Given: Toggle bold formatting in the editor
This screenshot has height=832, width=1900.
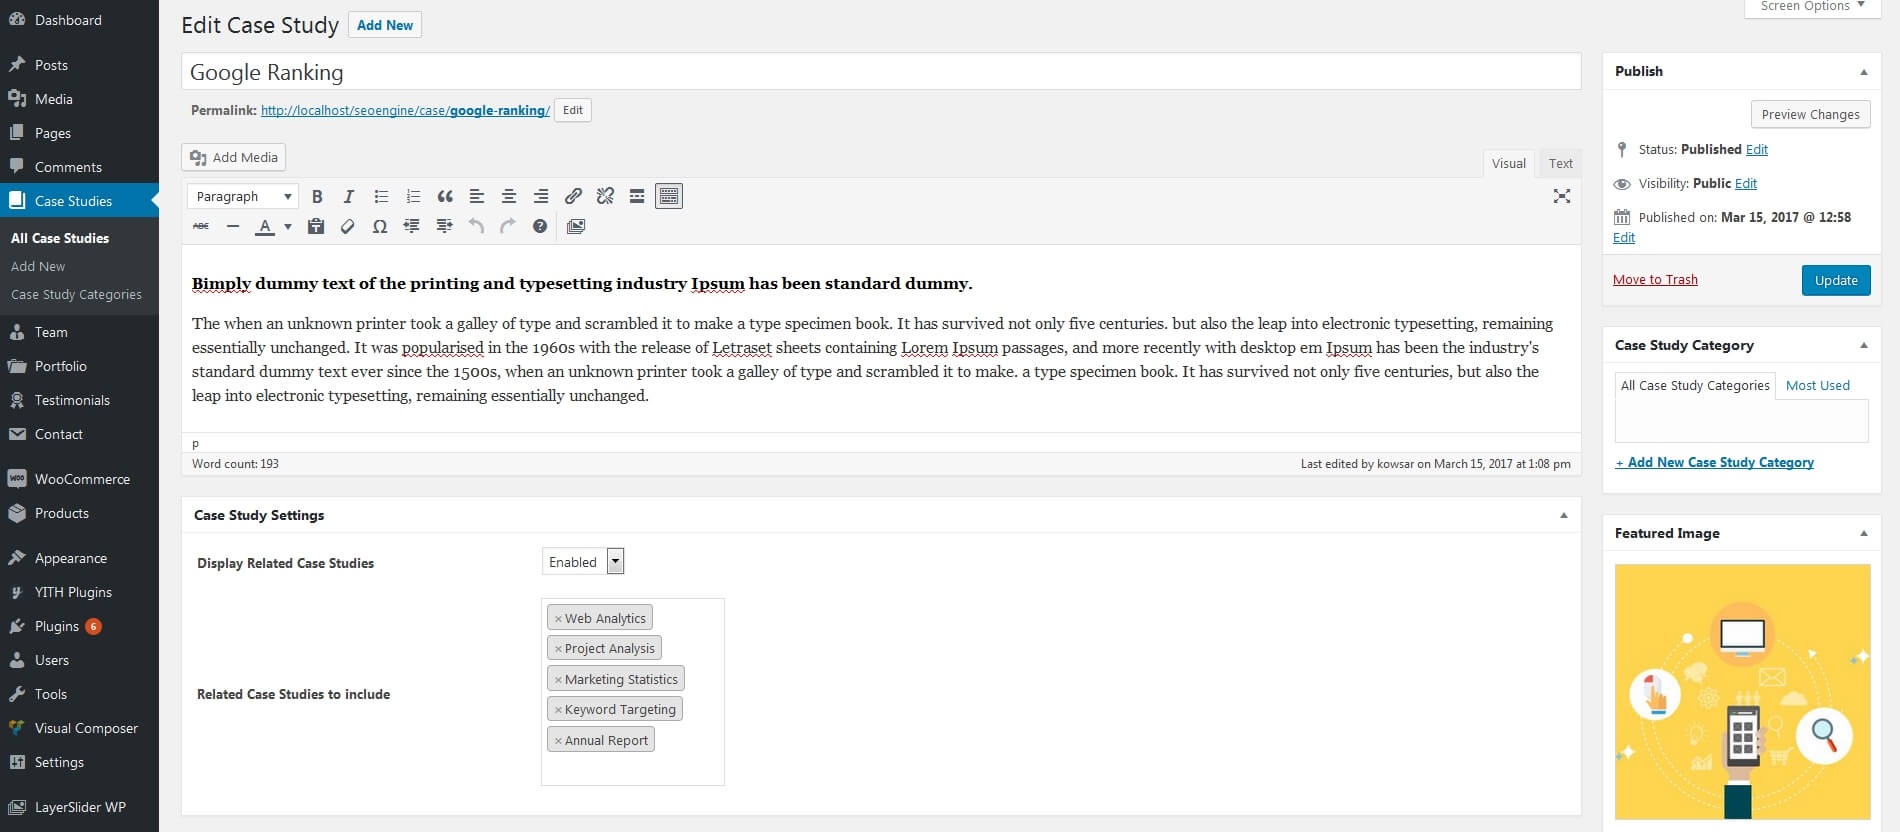Looking at the screenshot, I should point(317,197).
